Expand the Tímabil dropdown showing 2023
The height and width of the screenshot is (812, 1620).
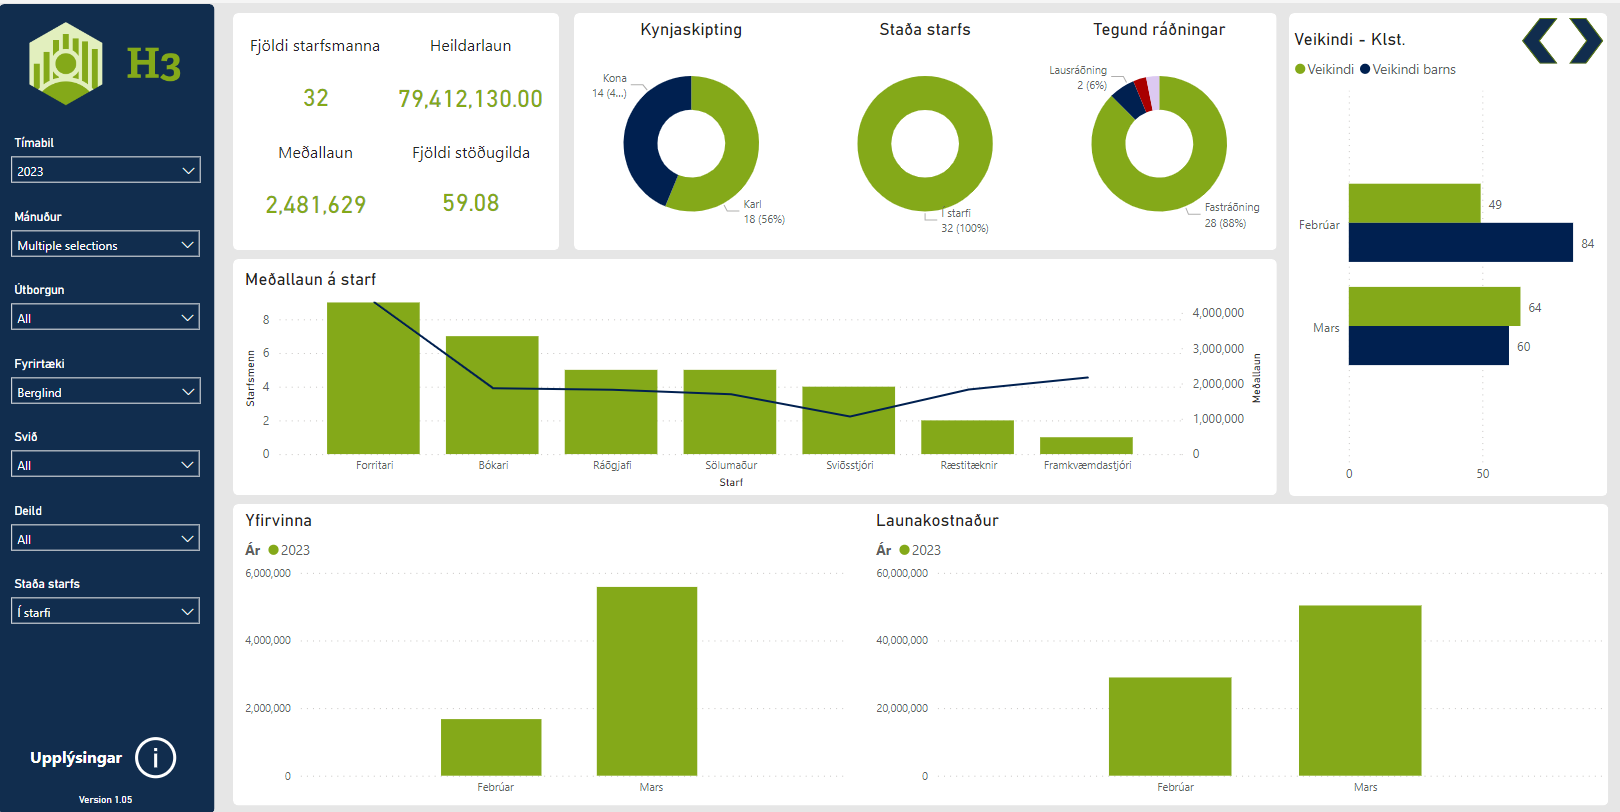click(x=106, y=171)
